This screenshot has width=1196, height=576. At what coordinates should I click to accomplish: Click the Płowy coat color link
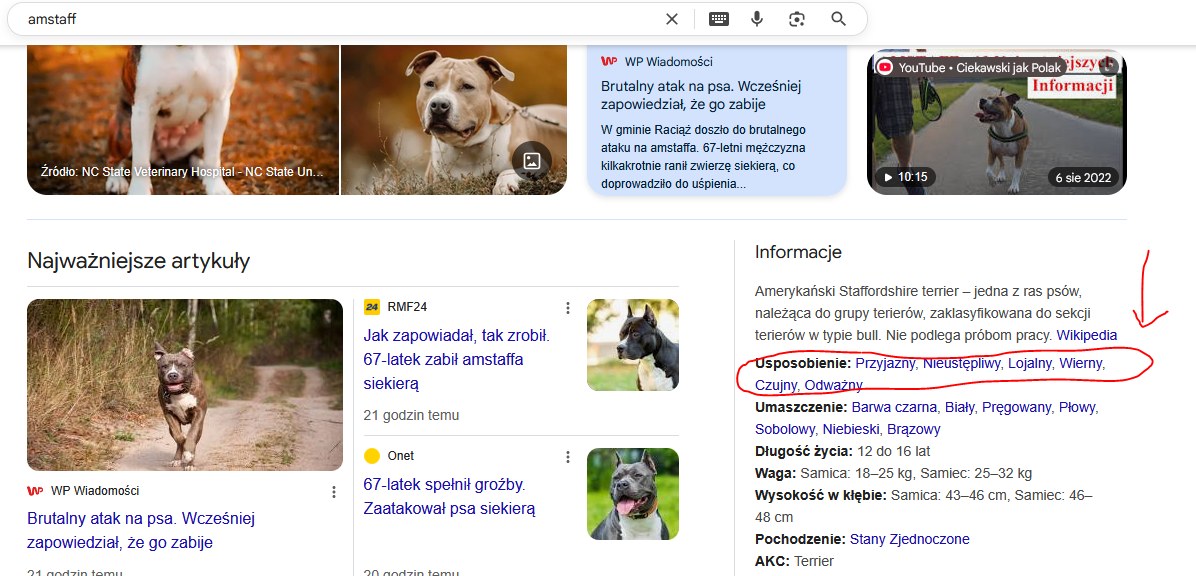(1078, 407)
